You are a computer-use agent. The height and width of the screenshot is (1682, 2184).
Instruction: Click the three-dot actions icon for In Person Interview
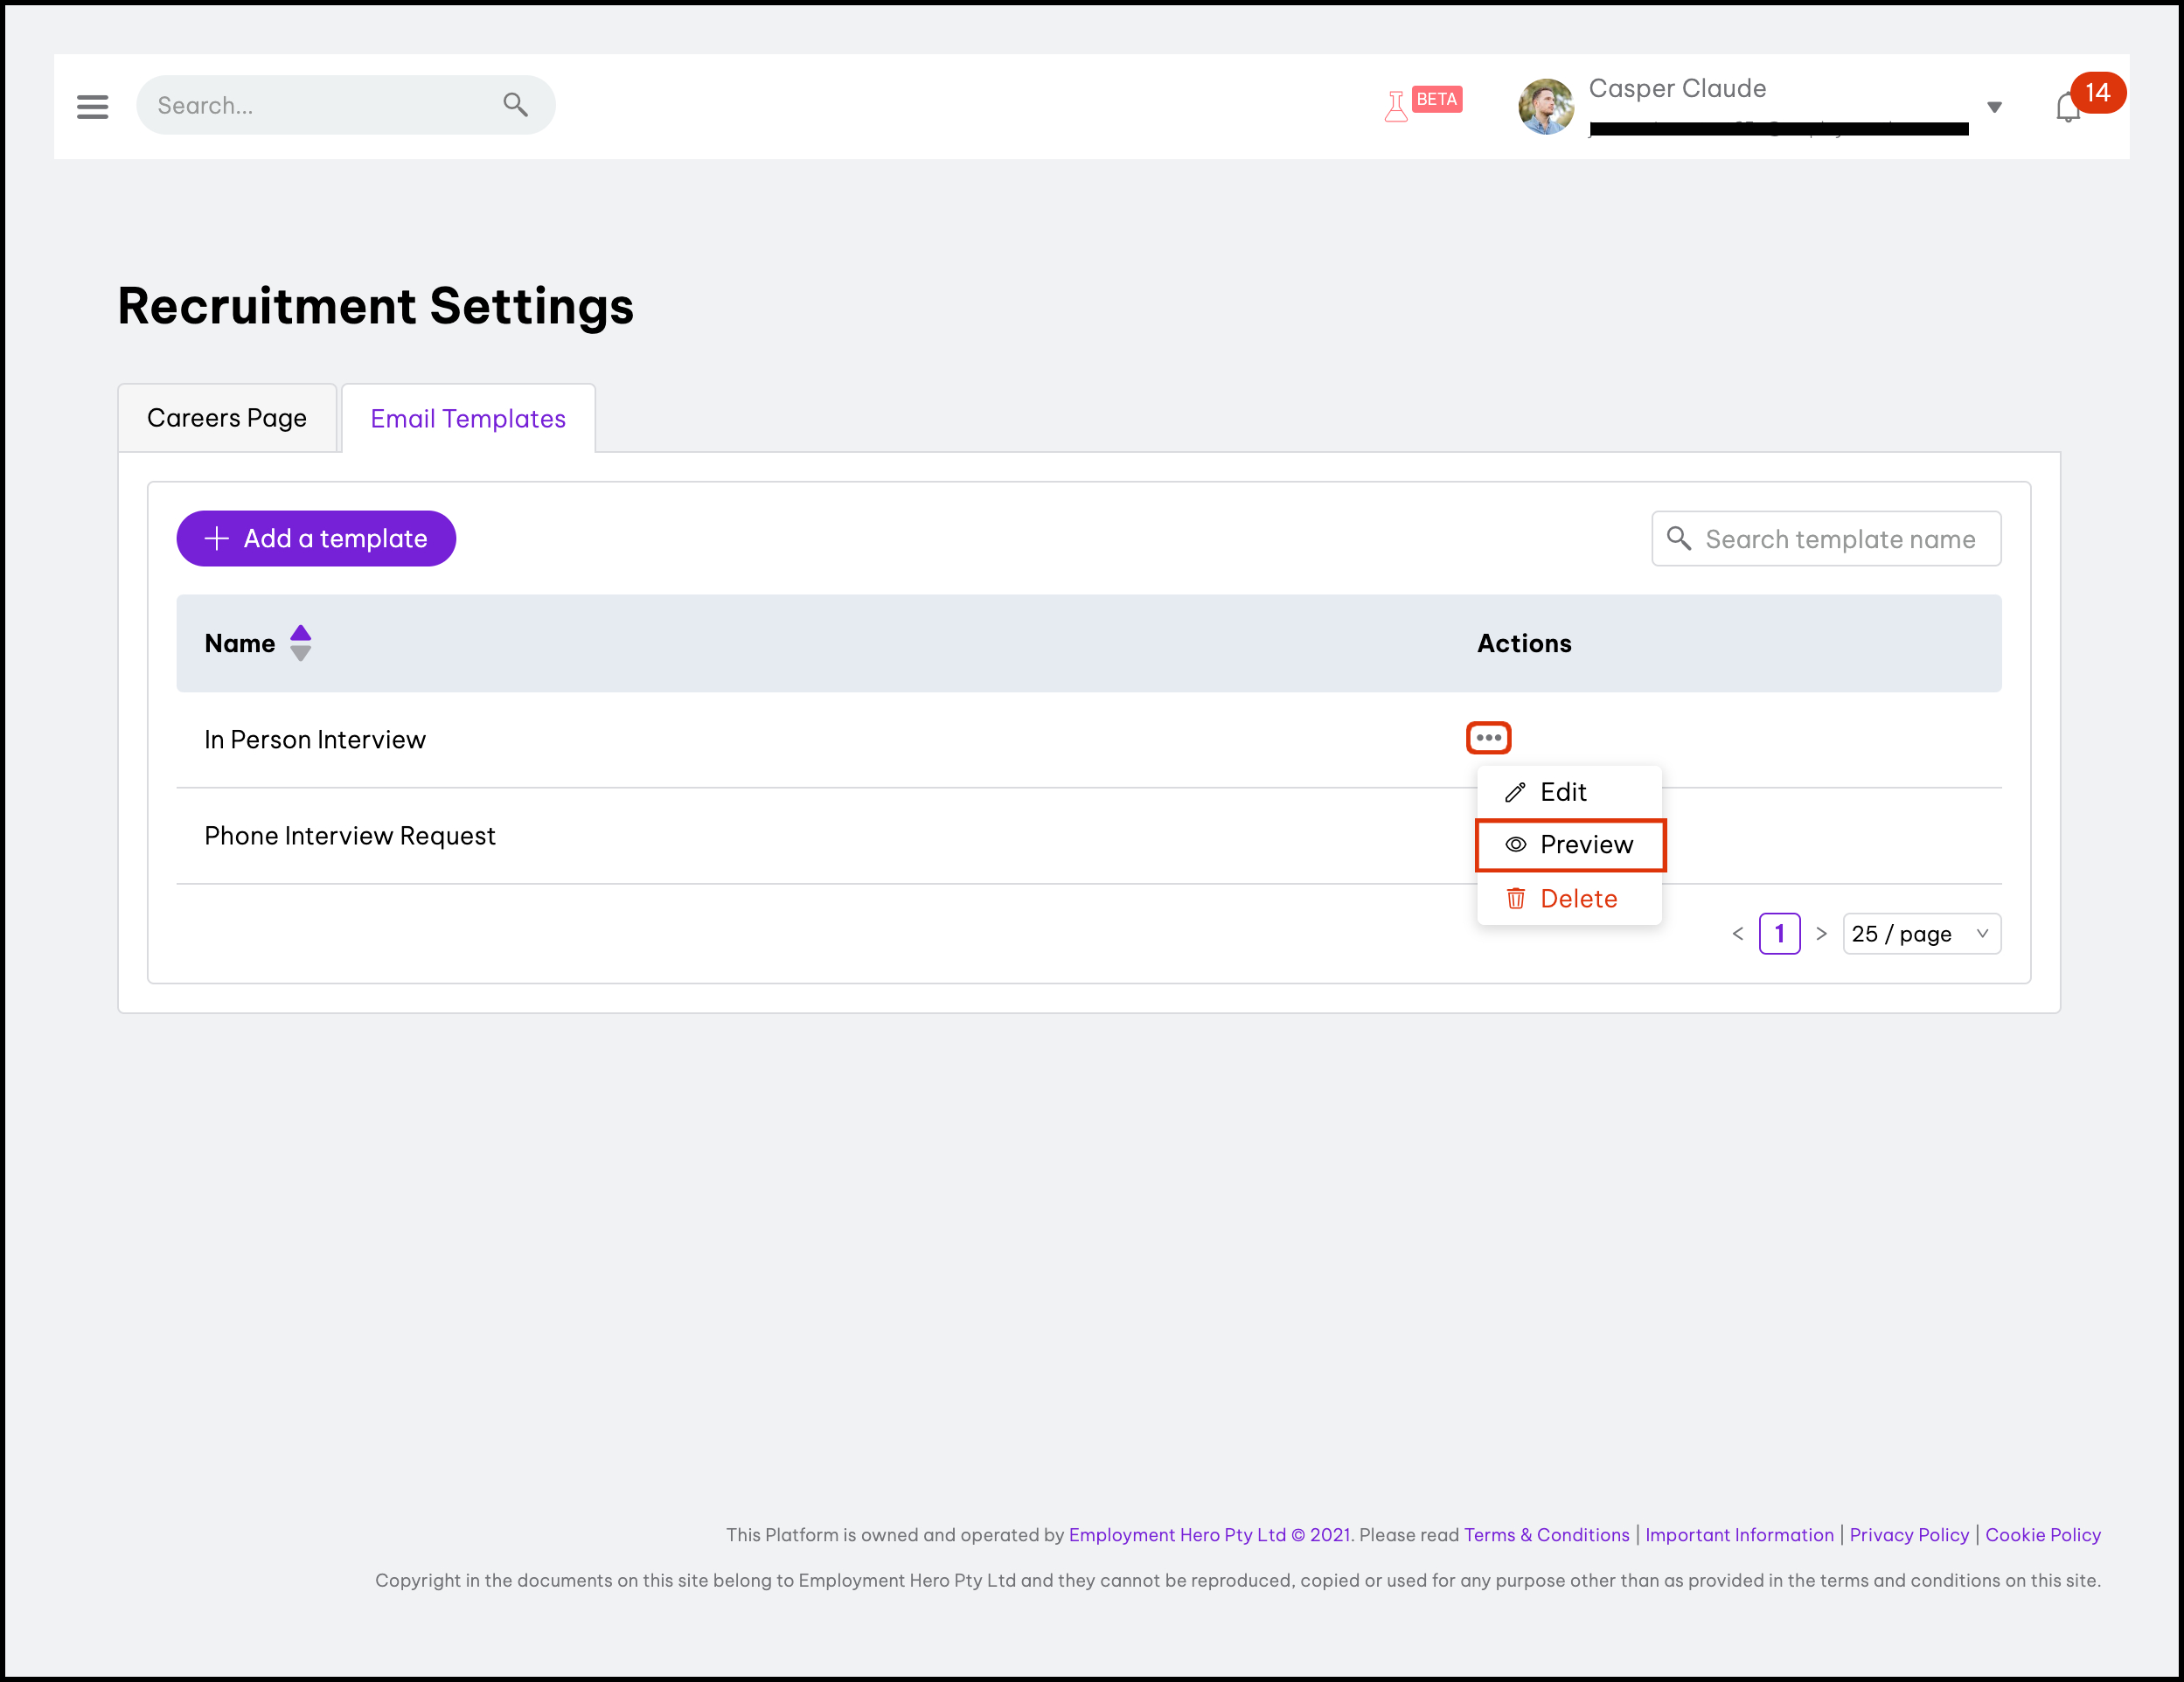(1488, 738)
